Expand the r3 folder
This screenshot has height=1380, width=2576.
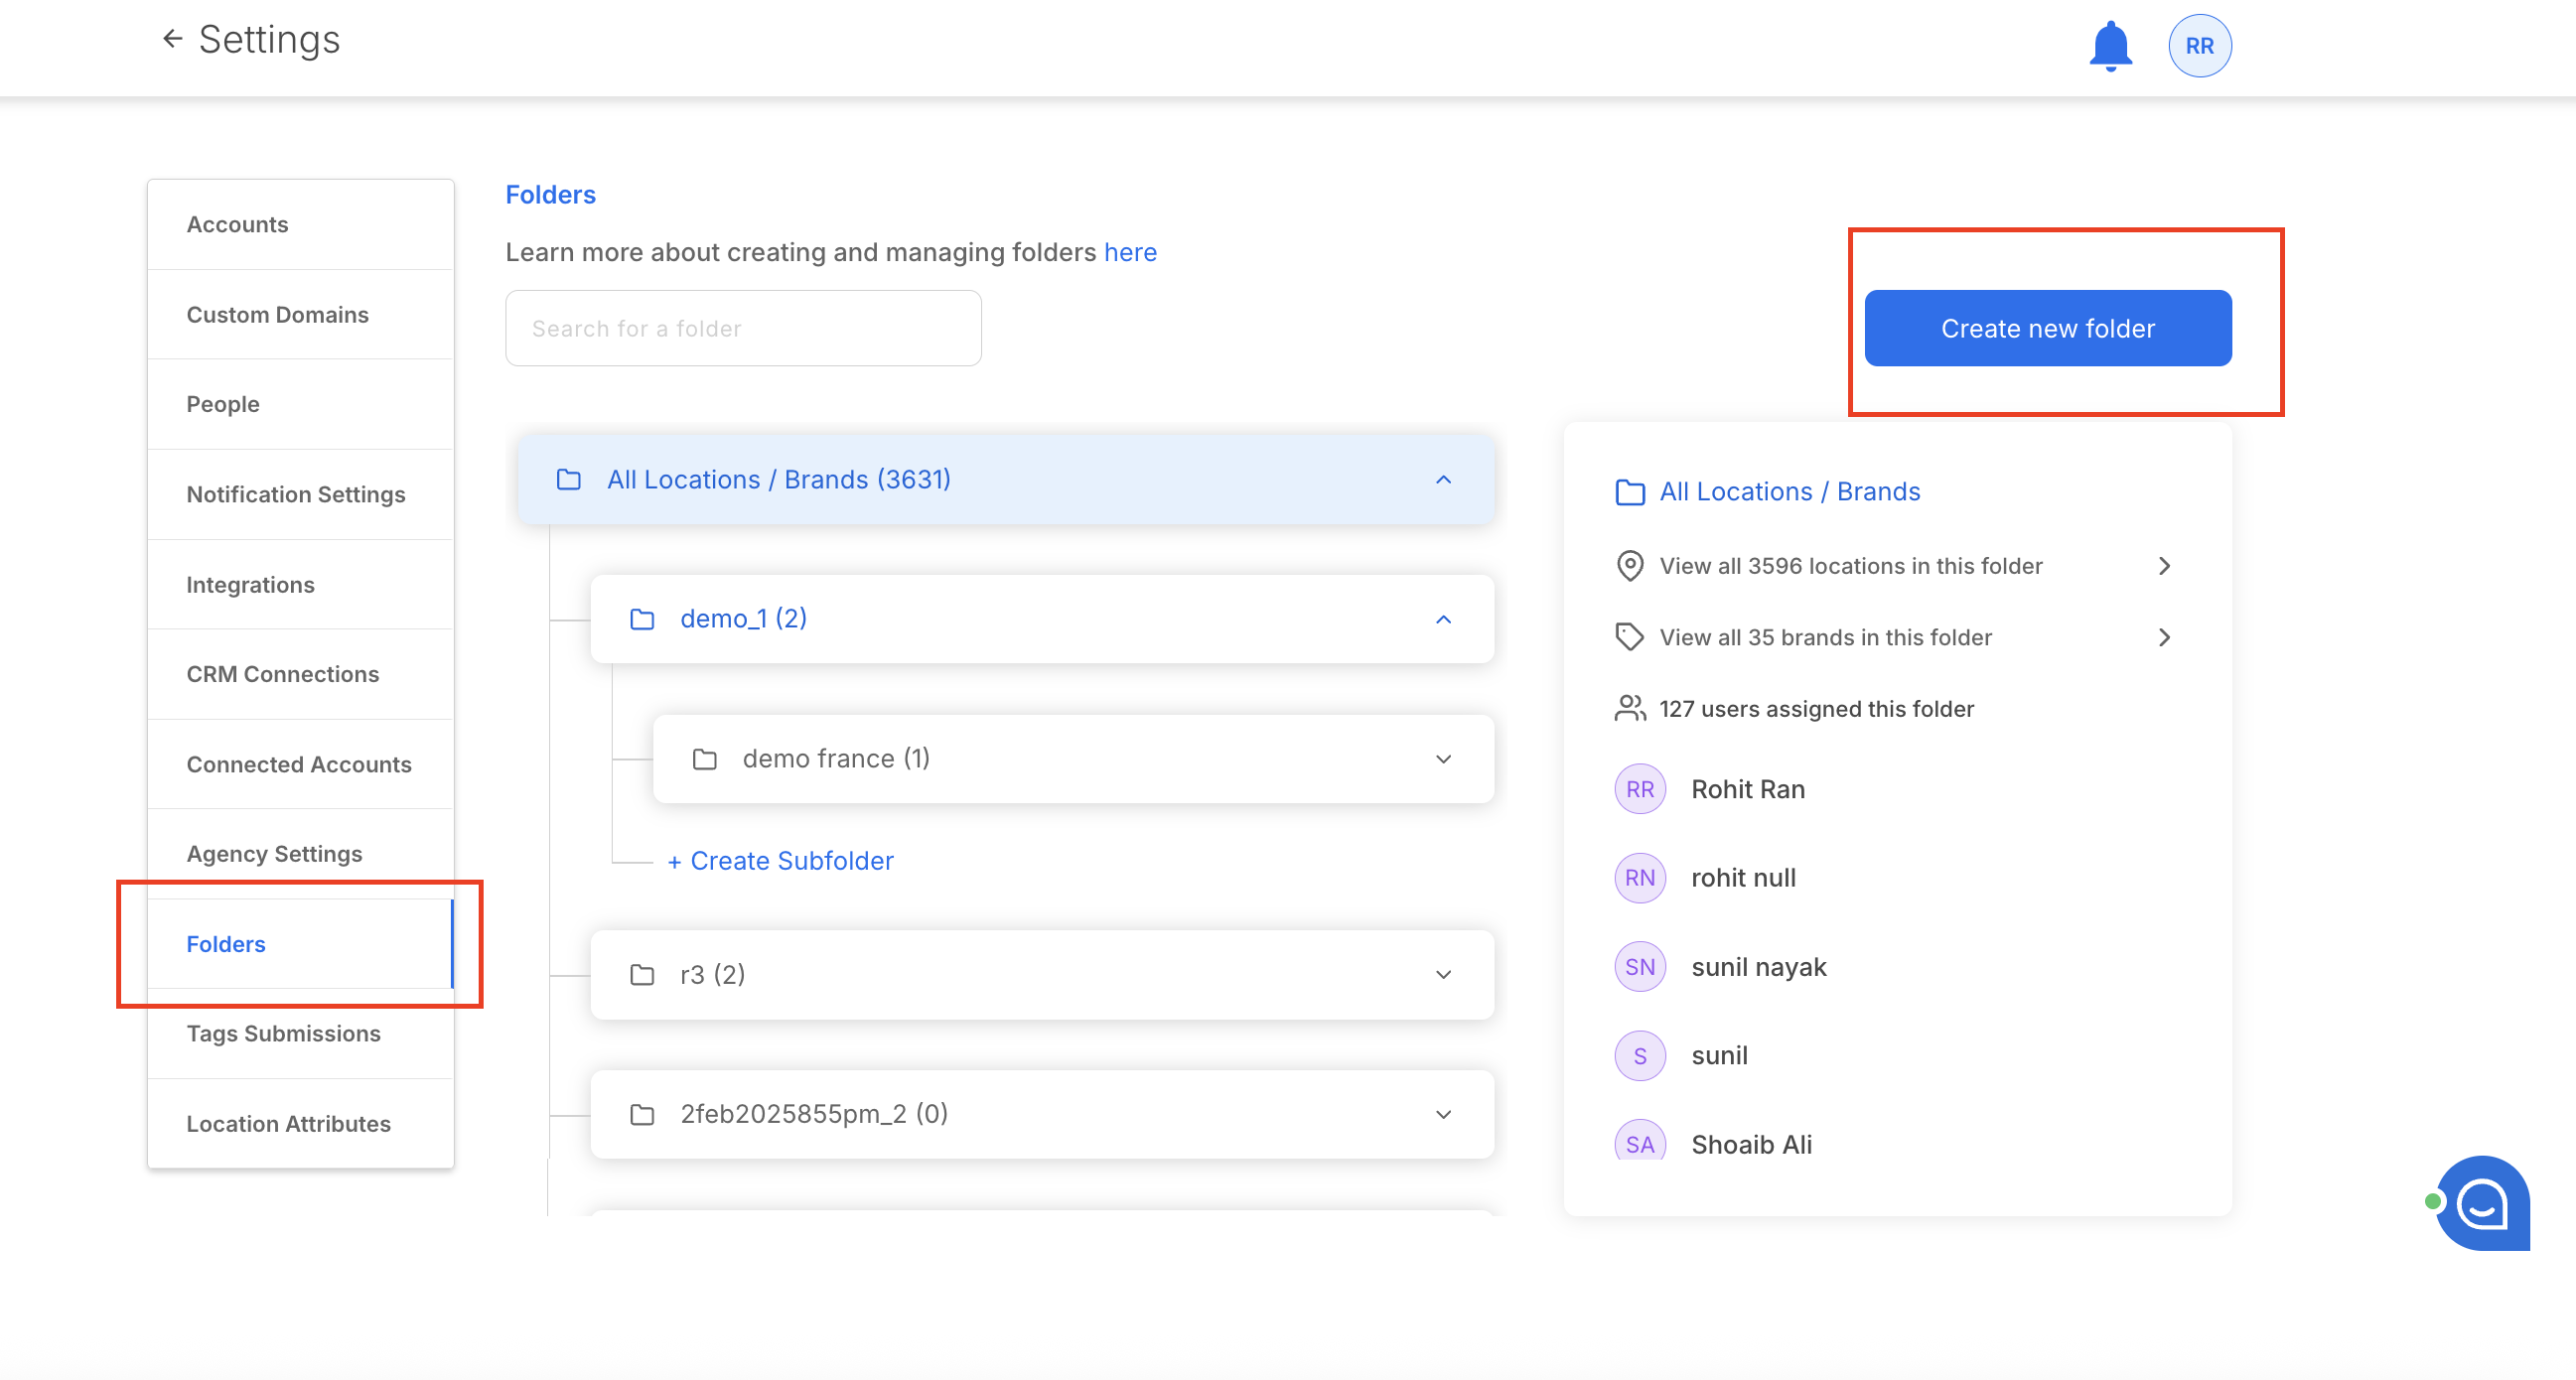1443,975
